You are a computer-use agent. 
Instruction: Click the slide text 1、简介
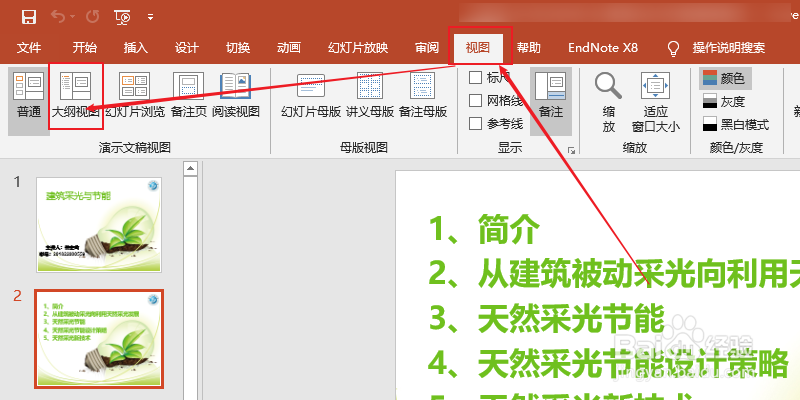pos(484,229)
